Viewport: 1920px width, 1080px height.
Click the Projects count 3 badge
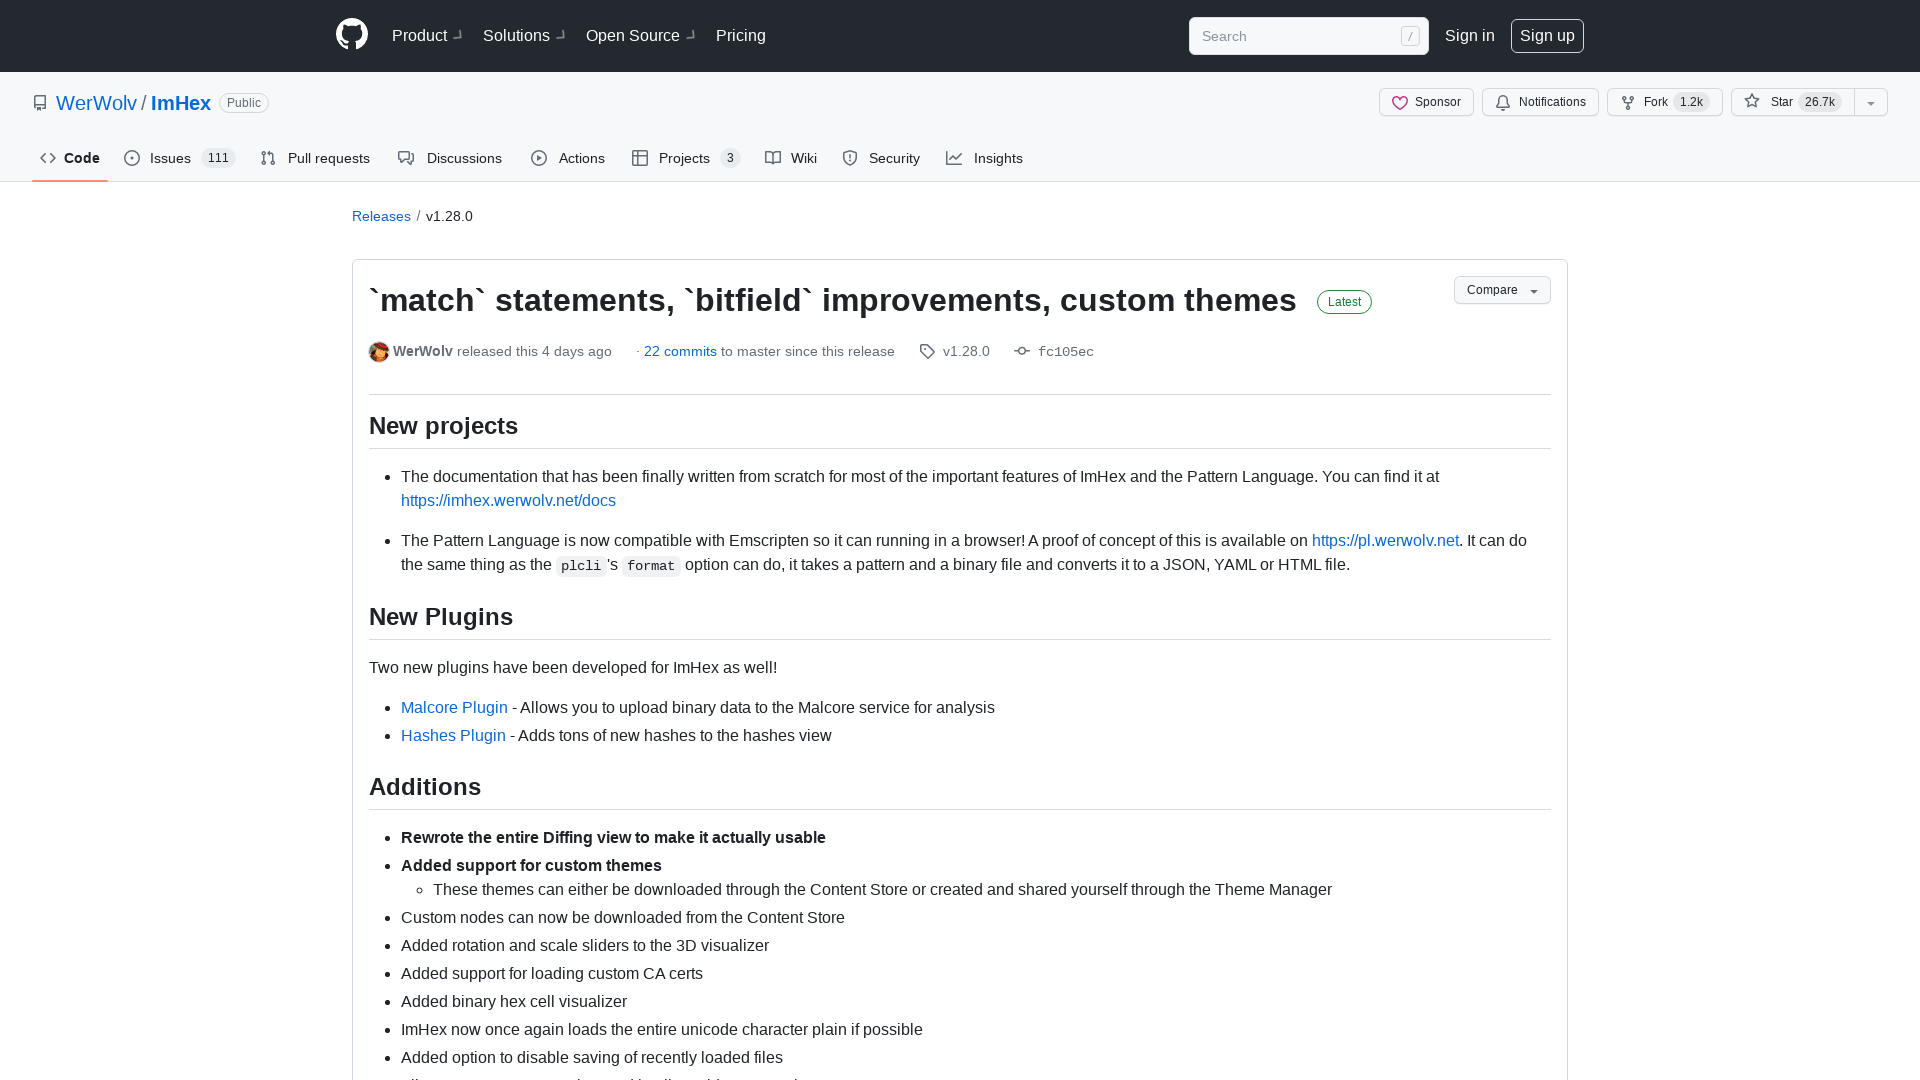(x=730, y=158)
